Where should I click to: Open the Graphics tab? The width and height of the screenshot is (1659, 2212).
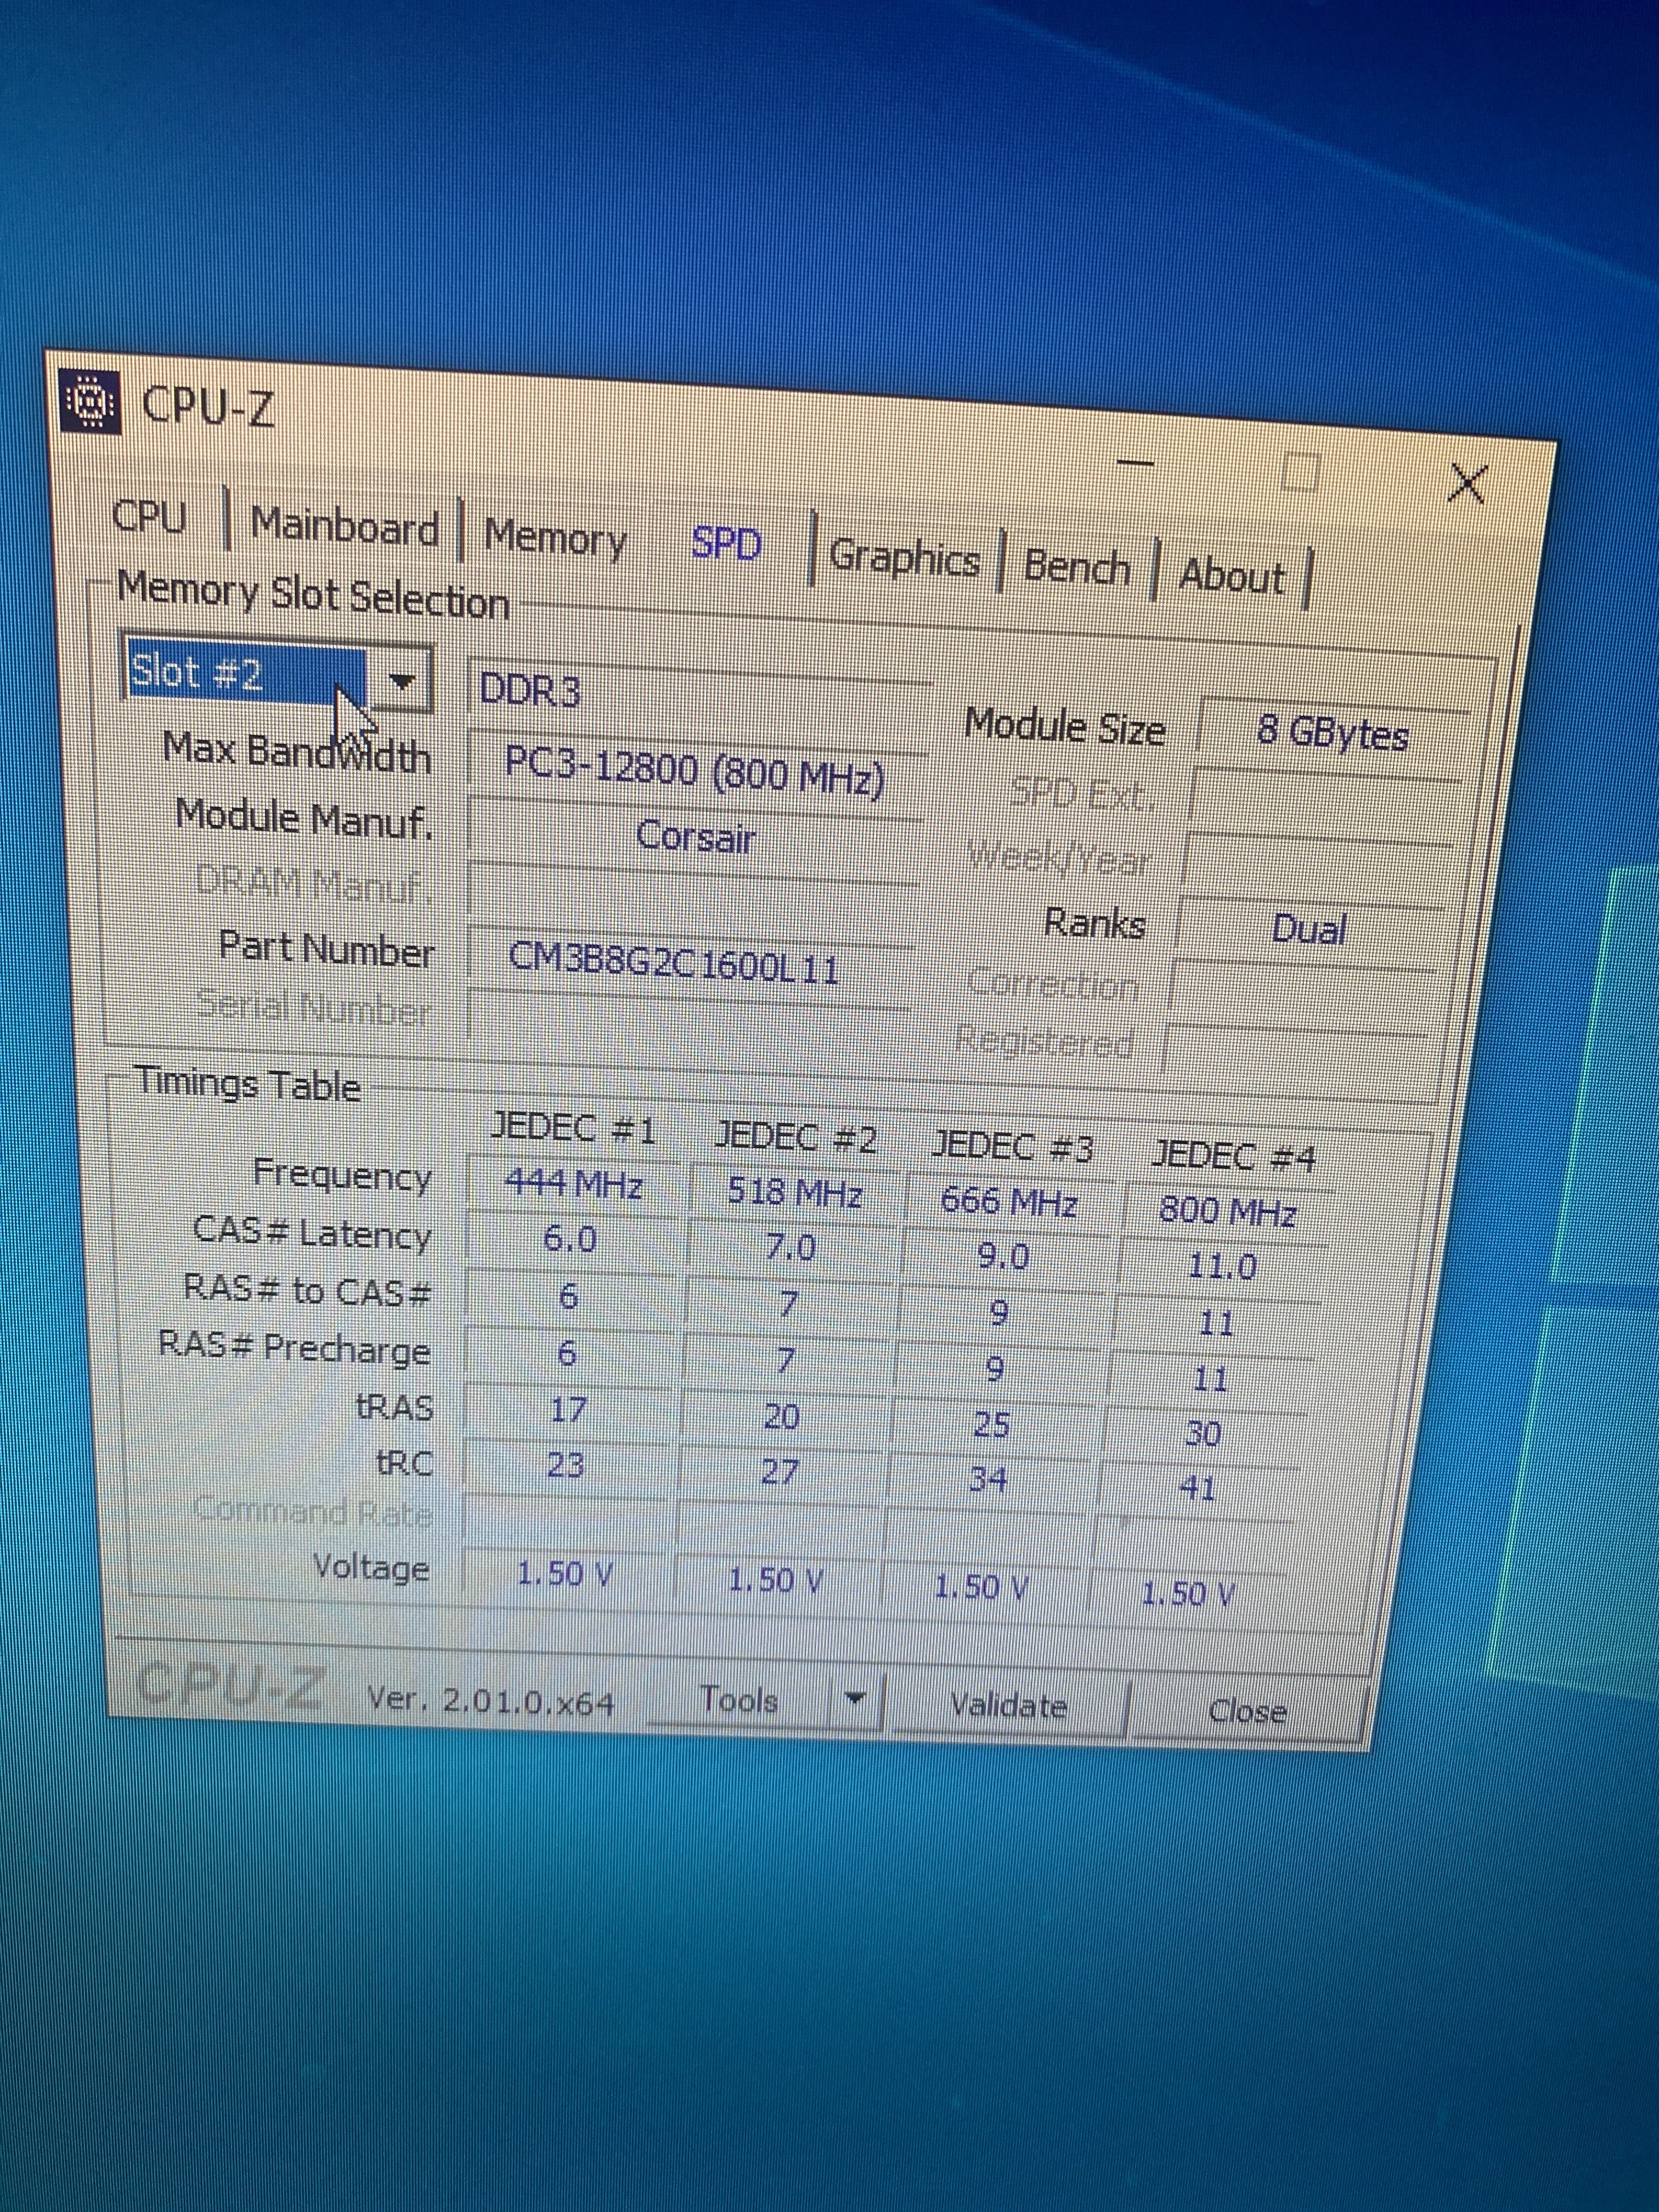pyautogui.click(x=904, y=557)
